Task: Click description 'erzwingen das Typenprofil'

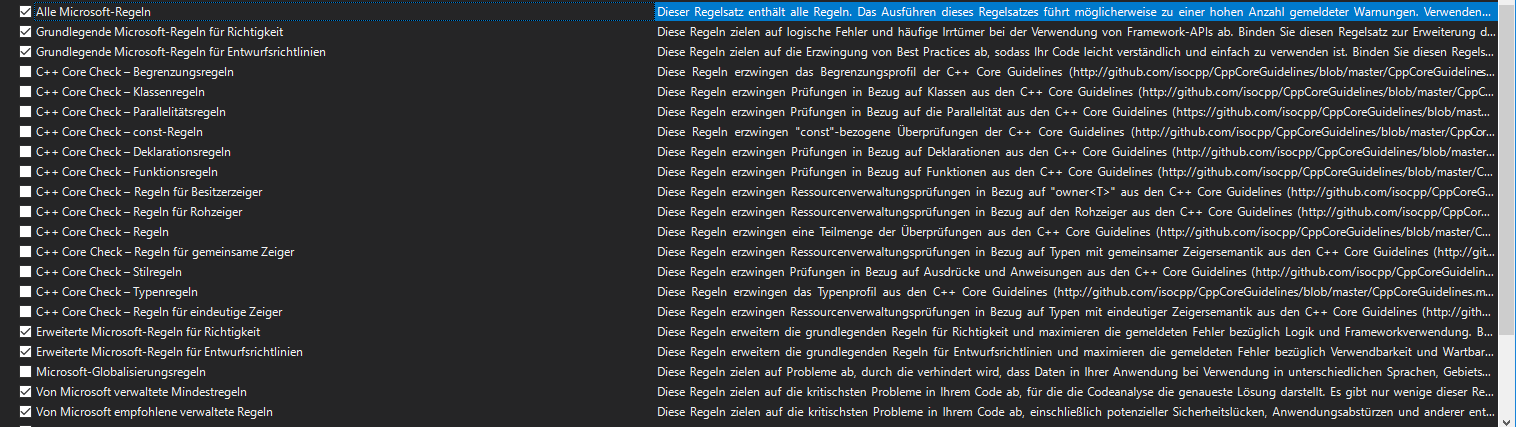Action: [1077, 291]
